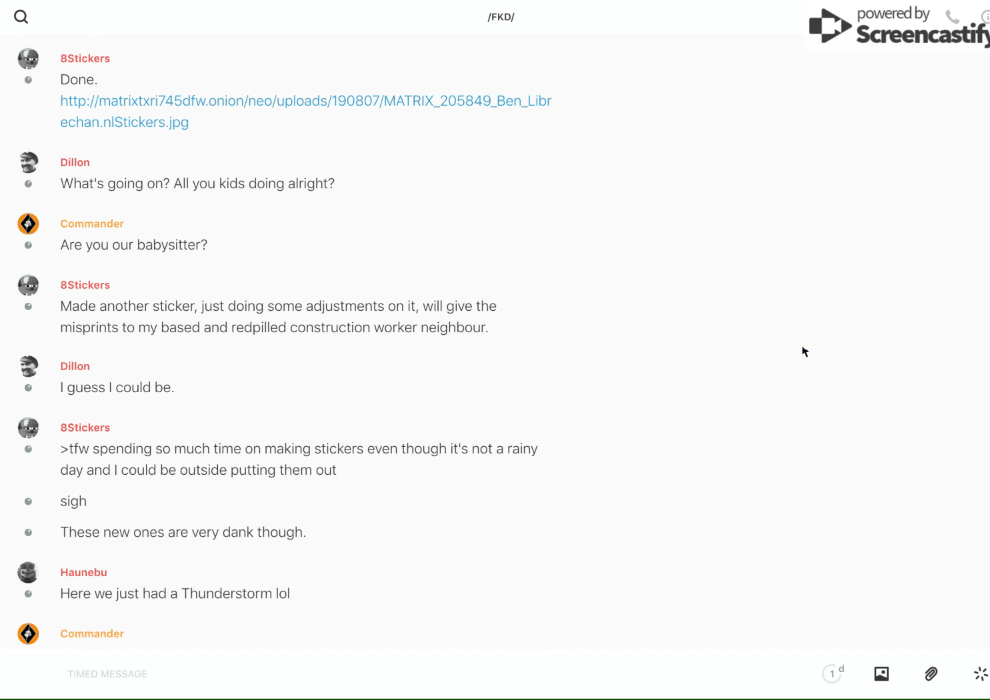Click Dillon's avatar beside 'What's going on?'
This screenshot has height=700, width=990.
(x=28, y=162)
